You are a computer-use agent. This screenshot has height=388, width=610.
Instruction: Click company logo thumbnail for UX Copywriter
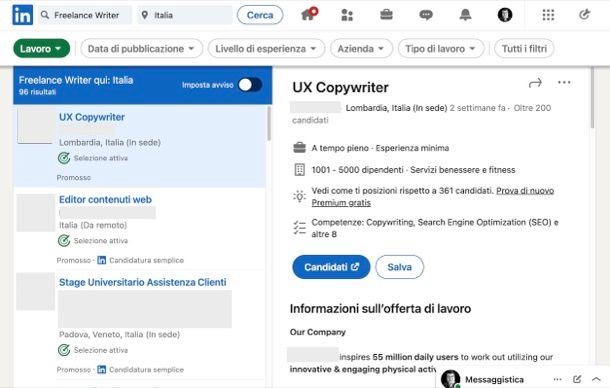pos(35,126)
